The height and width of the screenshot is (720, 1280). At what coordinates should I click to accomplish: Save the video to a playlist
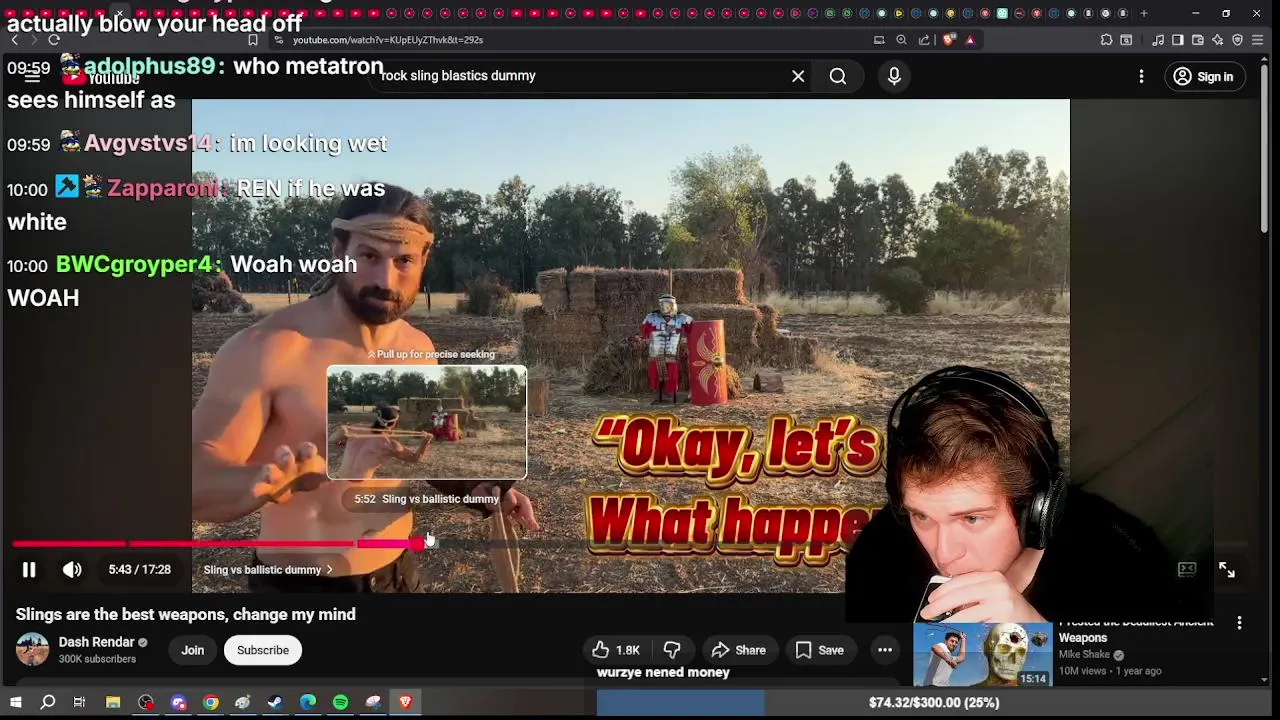[820, 650]
